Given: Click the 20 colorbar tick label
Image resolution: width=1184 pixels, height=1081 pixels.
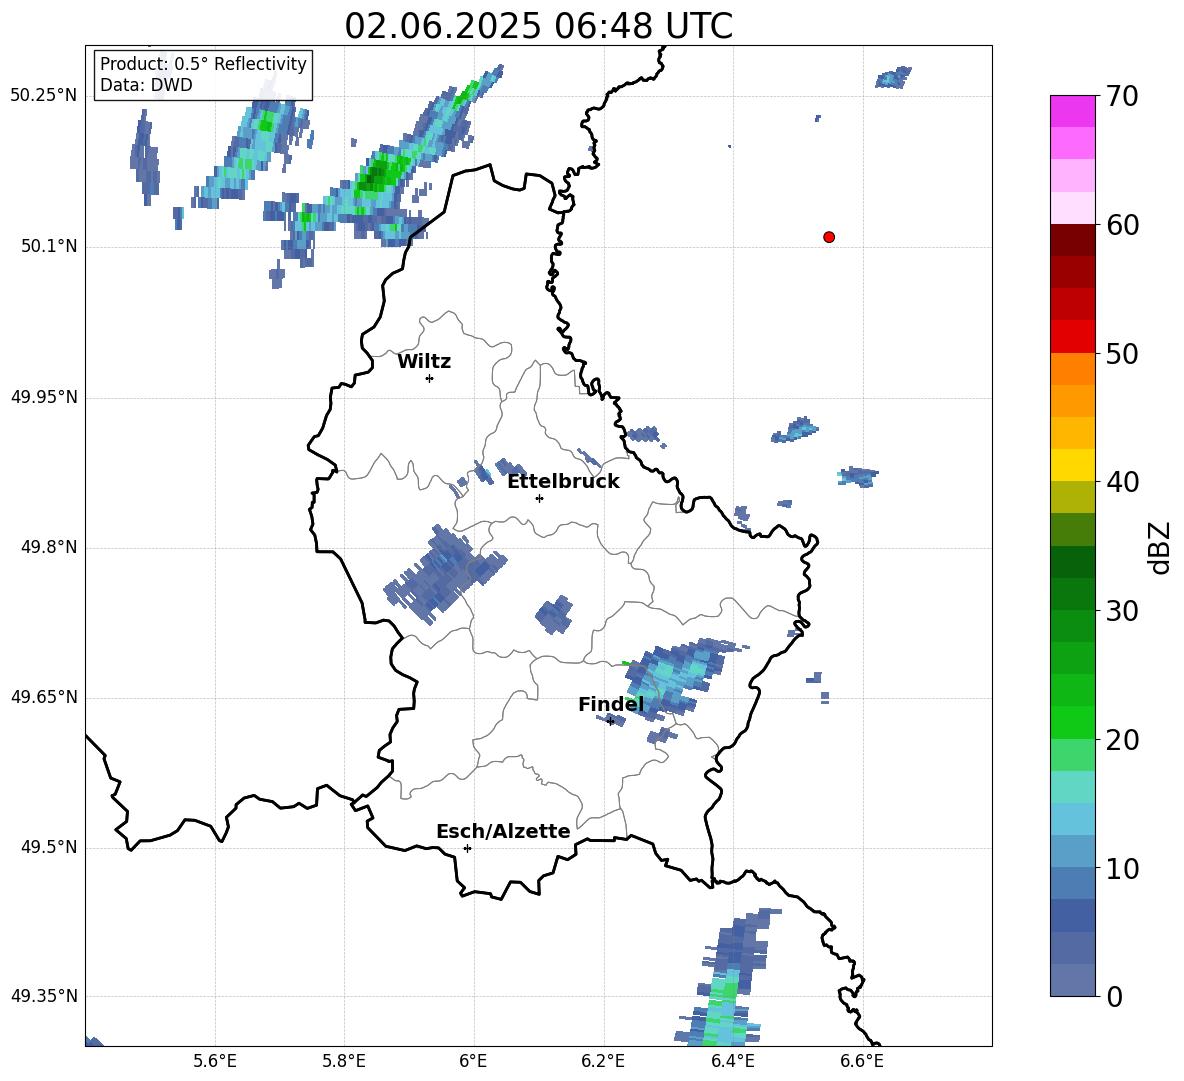Looking at the screenshot, I should (1122, 740).
